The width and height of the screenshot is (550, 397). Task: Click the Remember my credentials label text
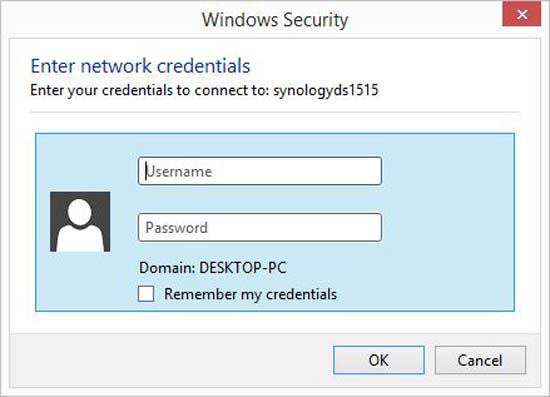coord(250,294)
